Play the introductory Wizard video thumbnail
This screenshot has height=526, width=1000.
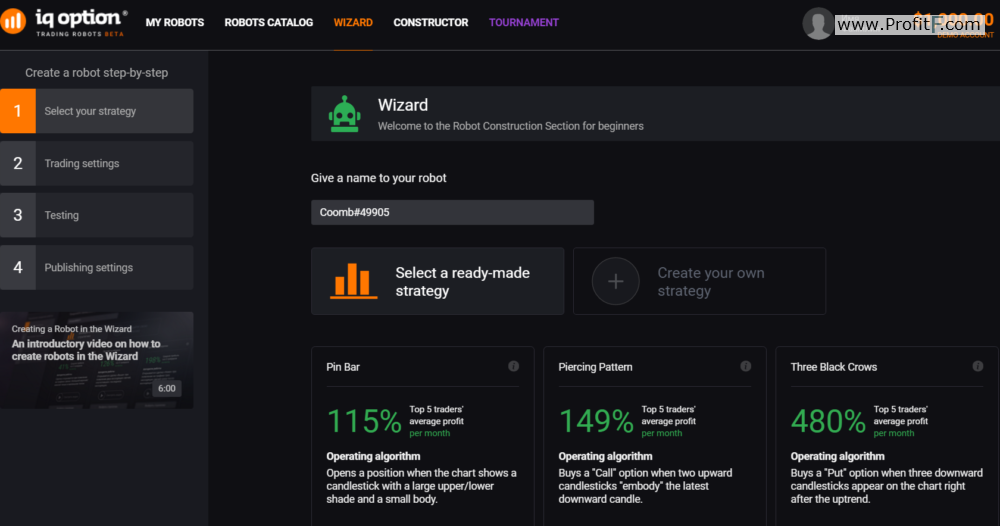(x=96, y=360)
